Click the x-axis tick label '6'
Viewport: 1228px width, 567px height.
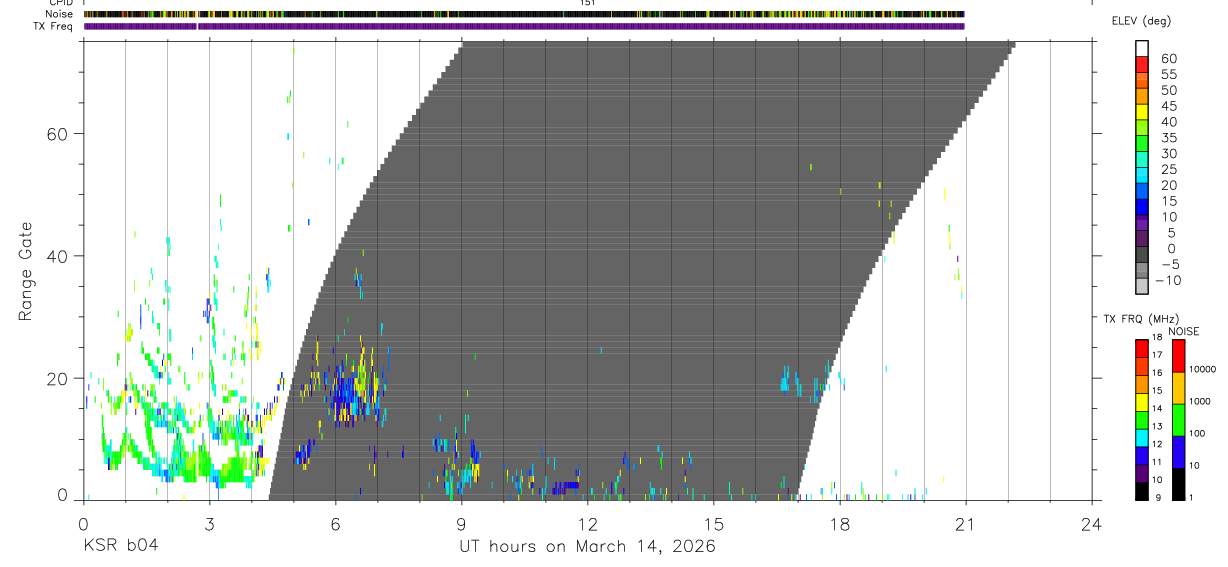point(335,523)
